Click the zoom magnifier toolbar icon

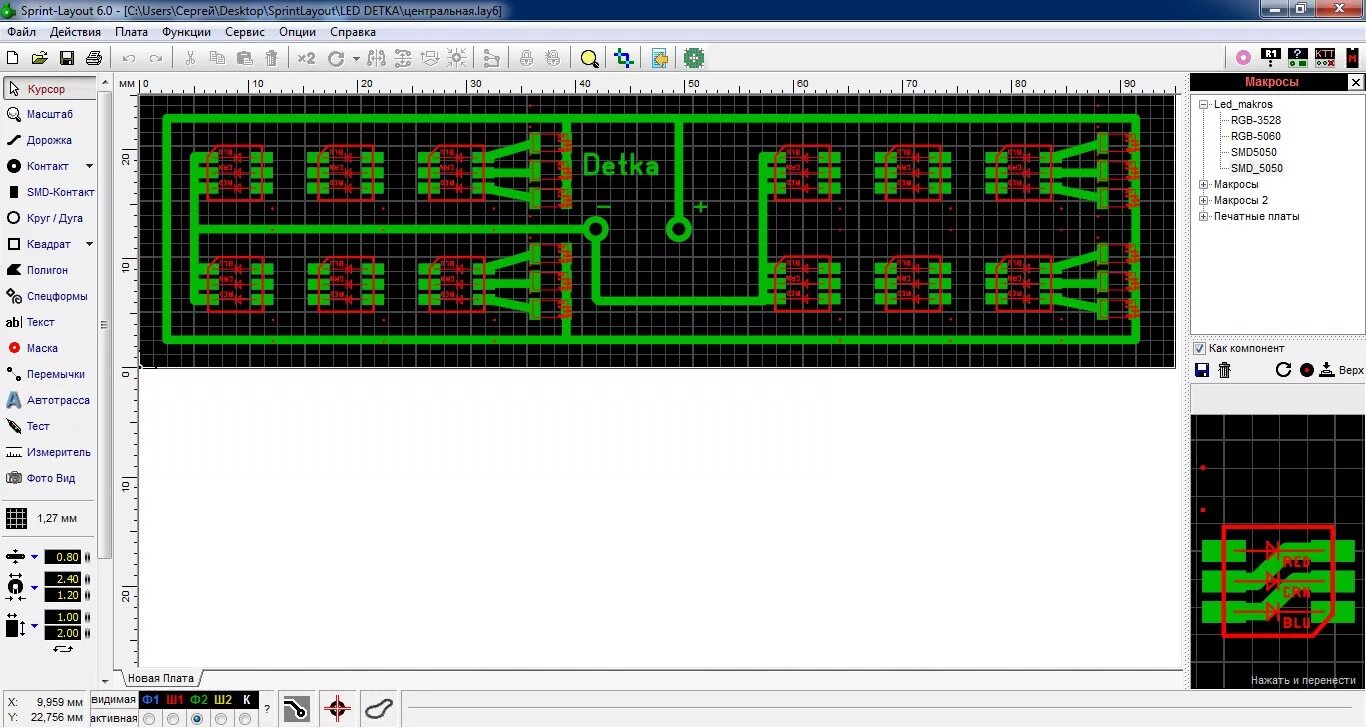590,58
